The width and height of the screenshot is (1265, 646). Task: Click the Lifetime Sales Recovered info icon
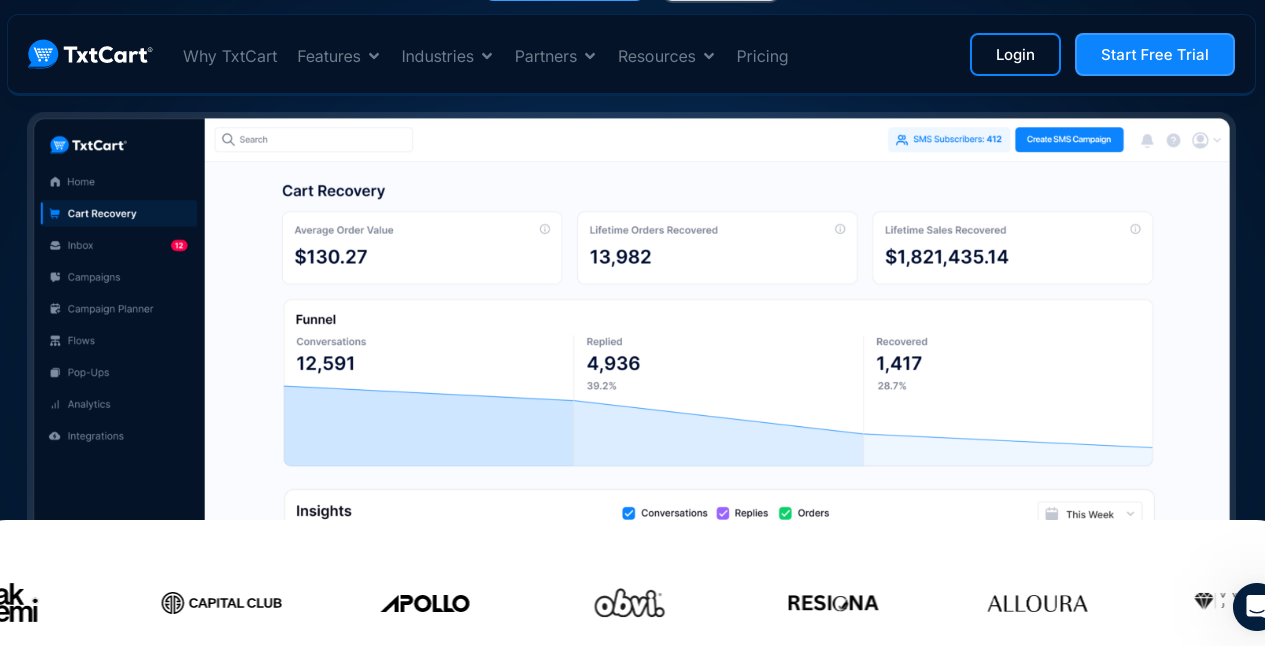(x=1135, y=229)
